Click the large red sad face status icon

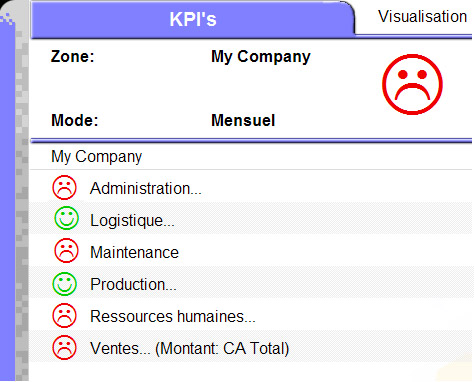412,84
